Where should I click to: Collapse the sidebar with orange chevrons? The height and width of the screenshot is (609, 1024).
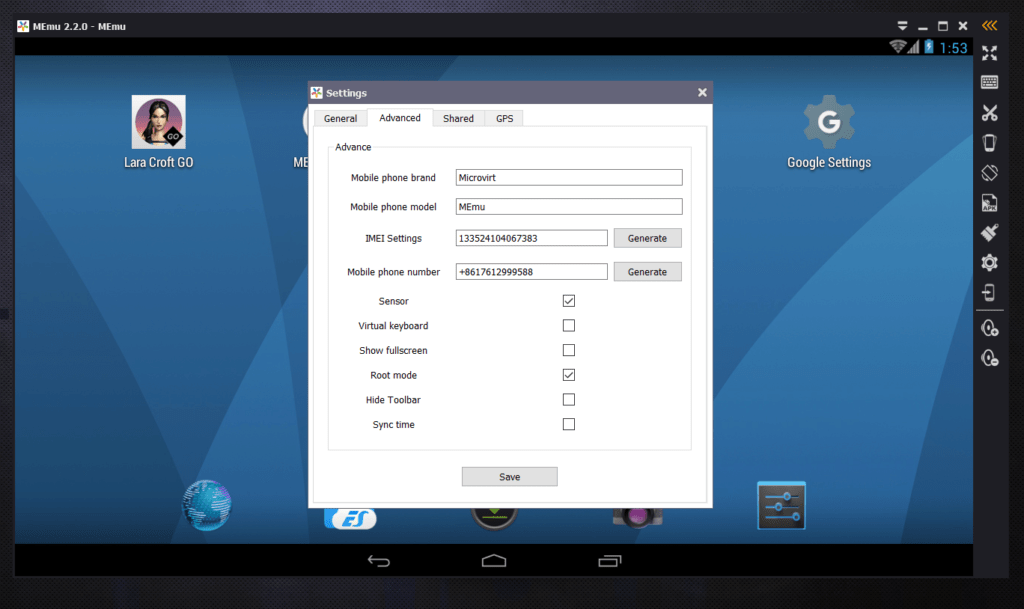pos(989,25)
